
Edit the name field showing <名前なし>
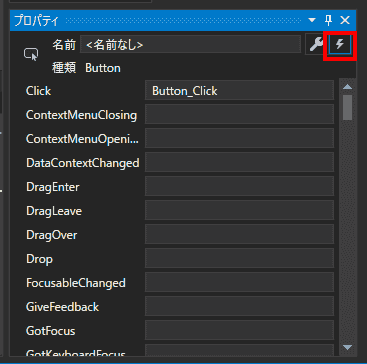point(190,44)
